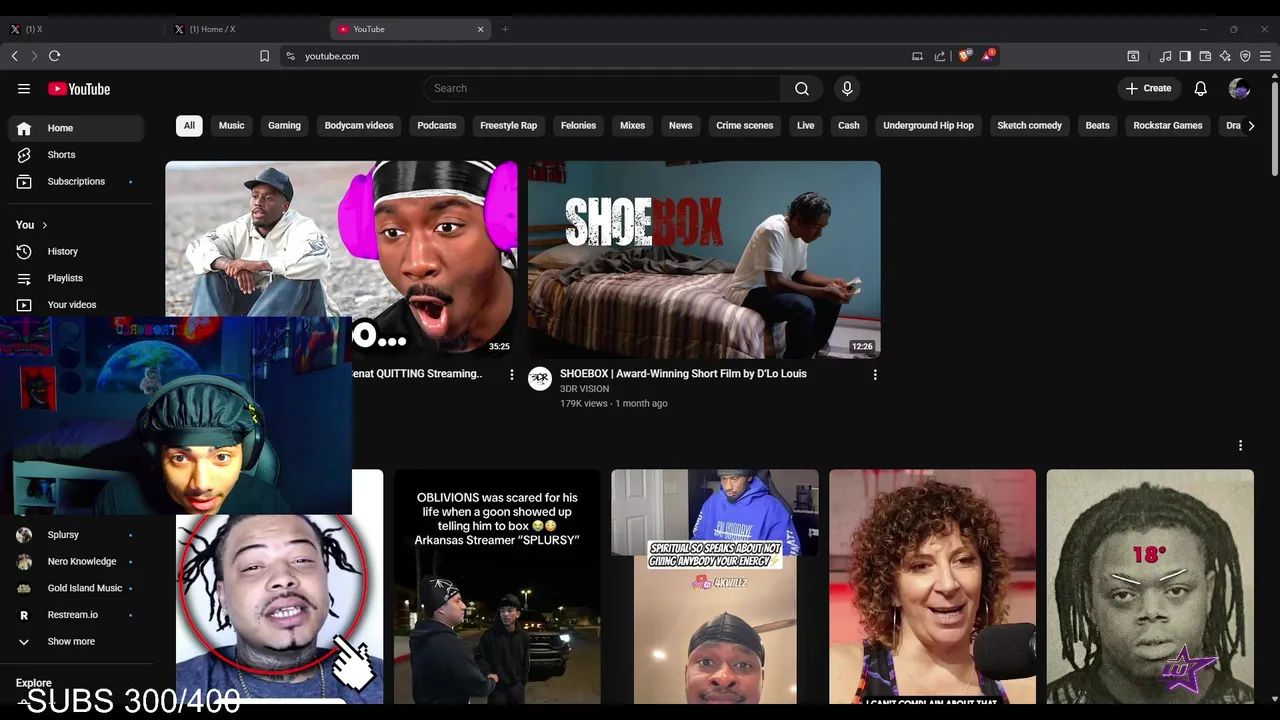Click the YouTube search field
This screenshot has width=1280, height=720.
pos(602,88)
